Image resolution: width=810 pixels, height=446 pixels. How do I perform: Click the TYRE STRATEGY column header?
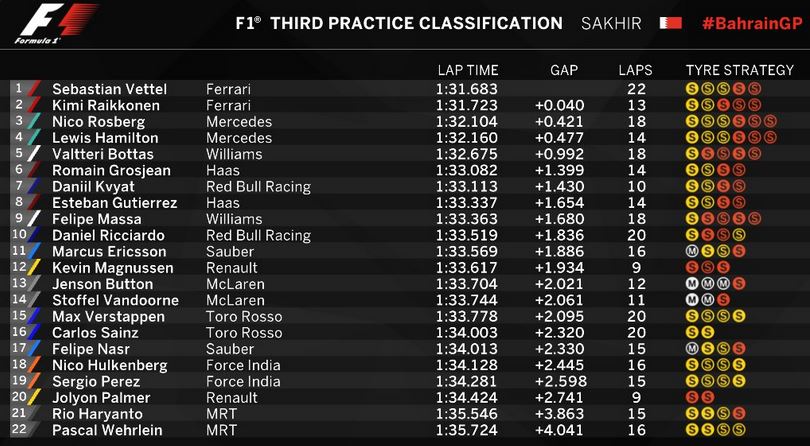(739, 70)
